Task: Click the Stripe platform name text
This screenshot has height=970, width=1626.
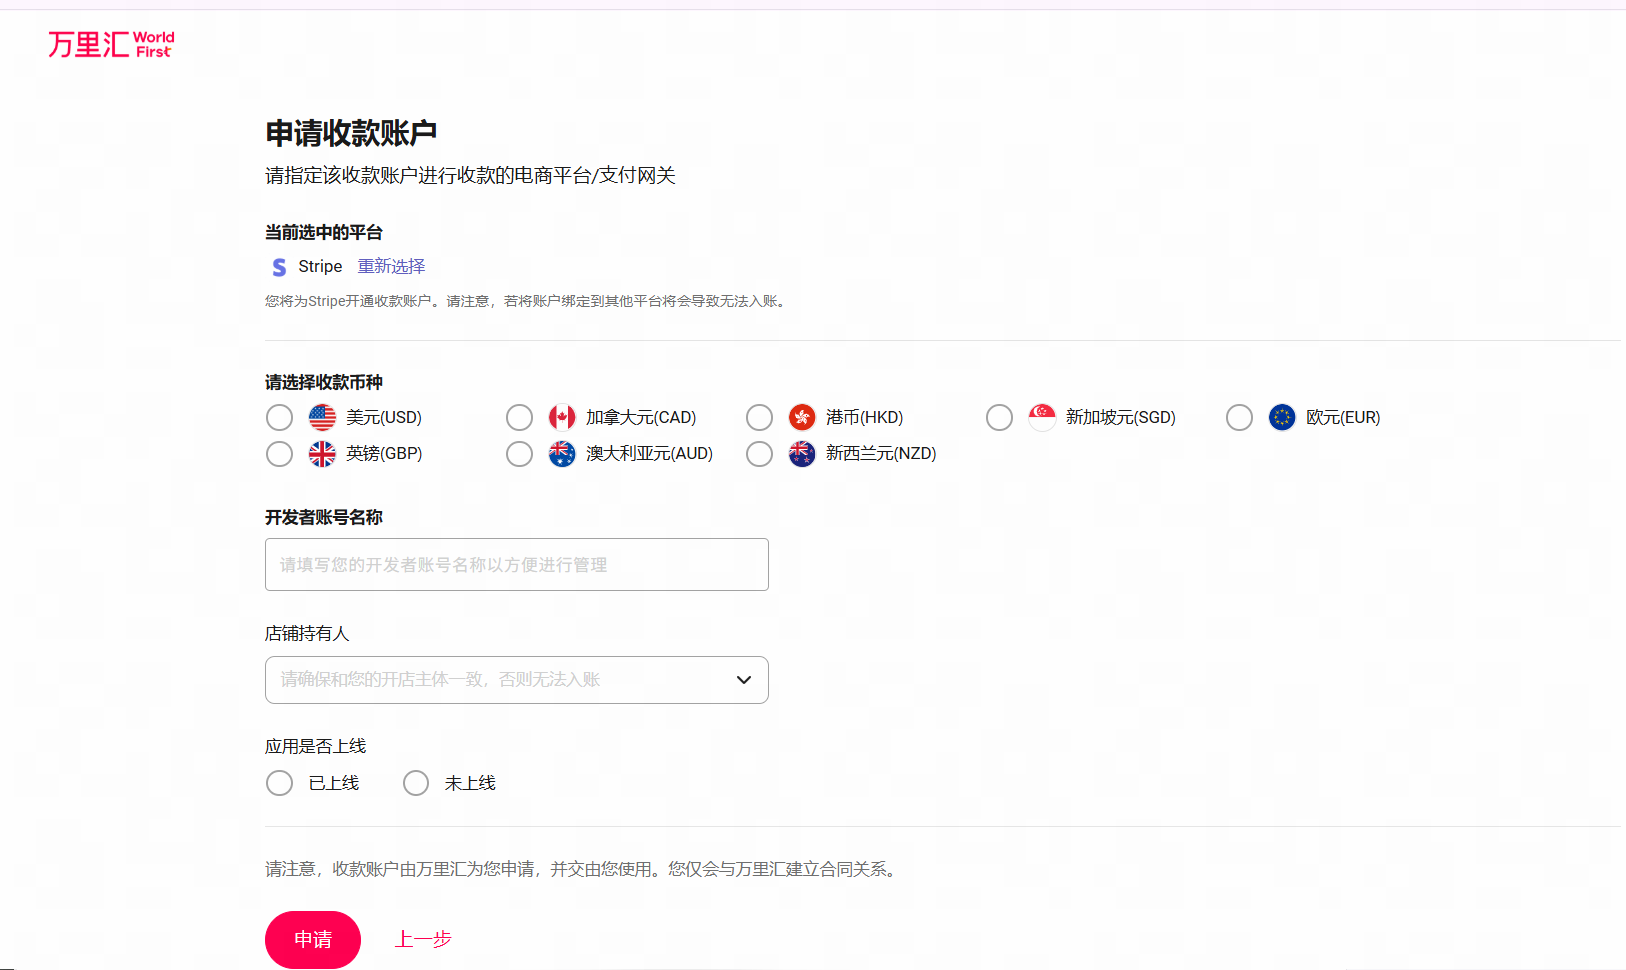Action: pos(320,266)
